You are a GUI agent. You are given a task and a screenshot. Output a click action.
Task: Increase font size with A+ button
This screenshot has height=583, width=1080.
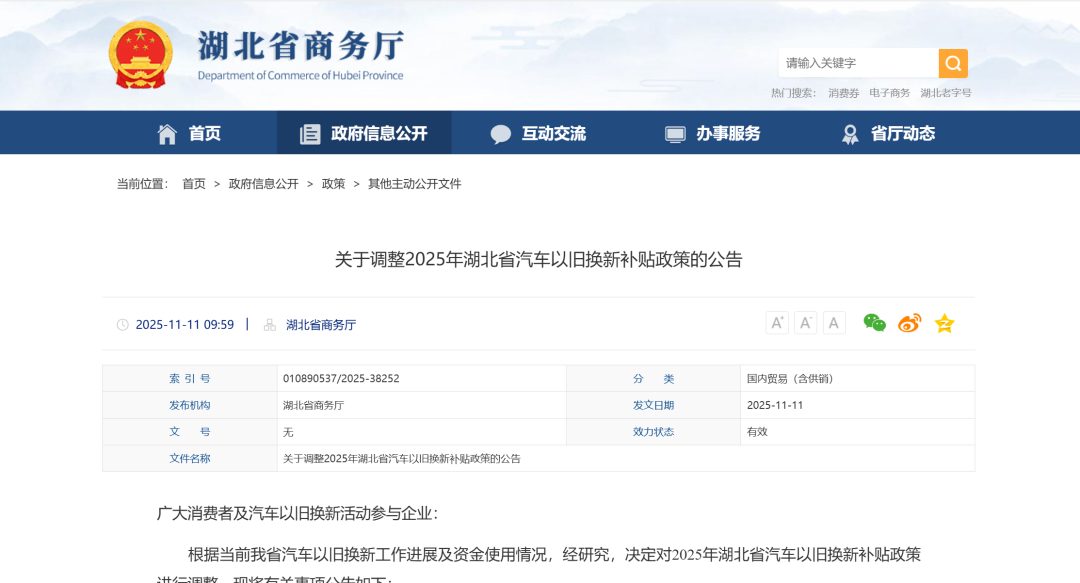point(777,323)
